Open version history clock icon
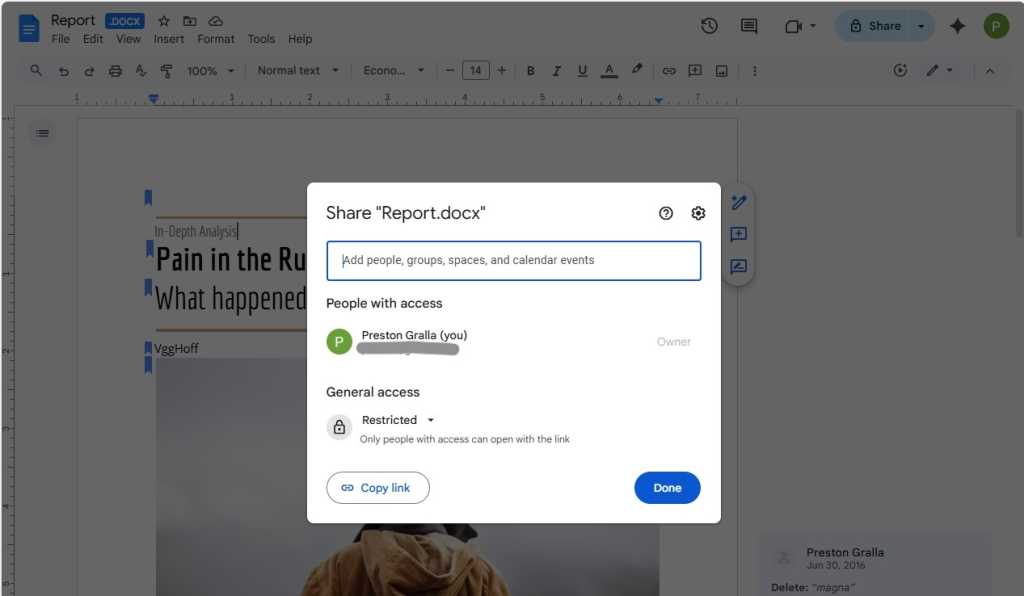Viewport: 1024px width, 596px height. [709, 27]
